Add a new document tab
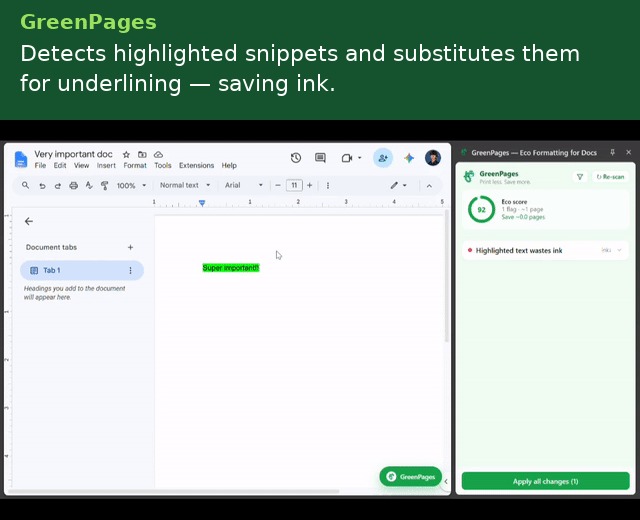Image resolution: width=640 pixels, height=520 pixels. pos(130,247)
